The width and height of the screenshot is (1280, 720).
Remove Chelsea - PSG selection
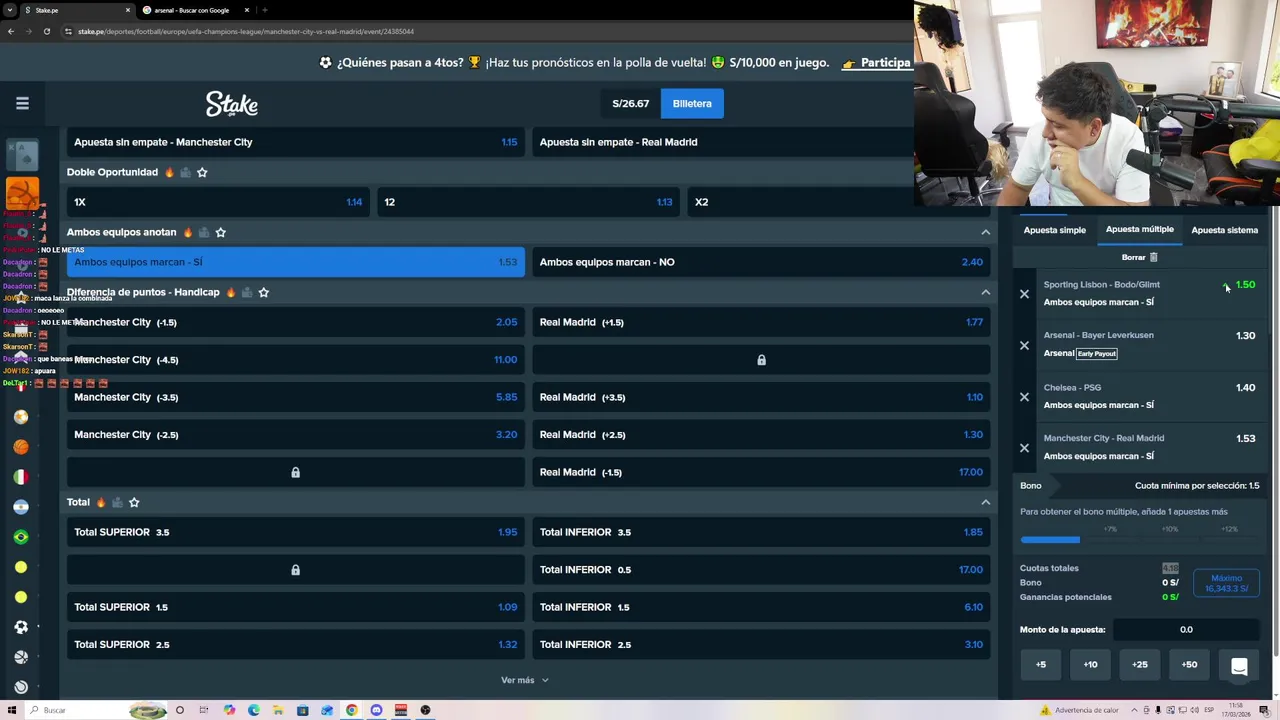[x=1024, y=397]
